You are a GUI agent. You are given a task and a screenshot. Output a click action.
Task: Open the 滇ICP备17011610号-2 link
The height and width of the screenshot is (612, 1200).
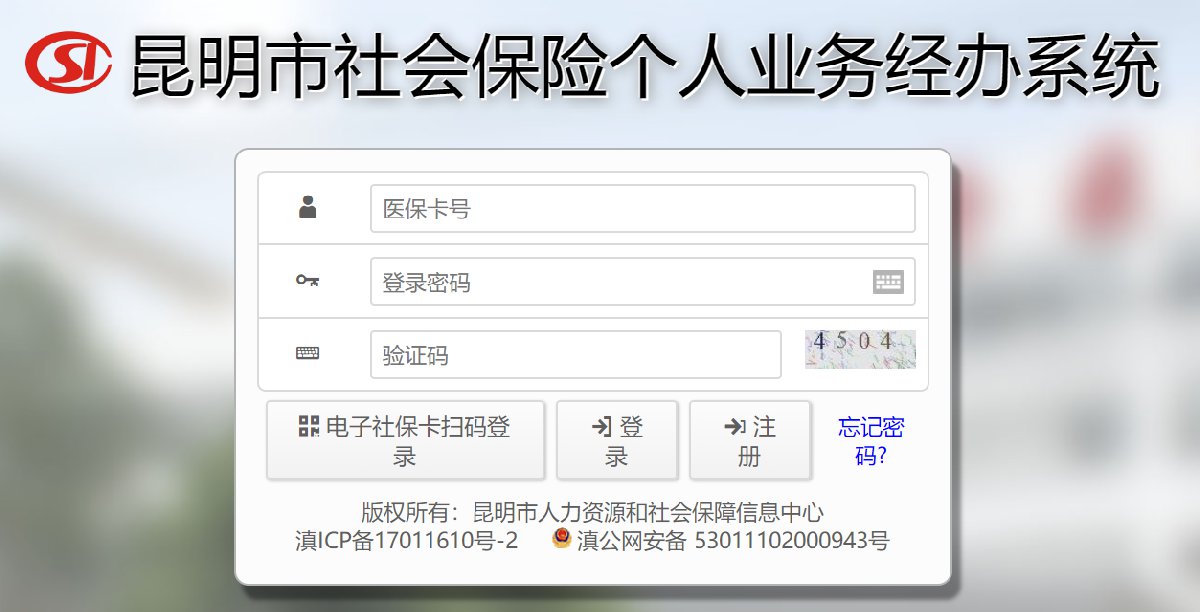(407, 541)
